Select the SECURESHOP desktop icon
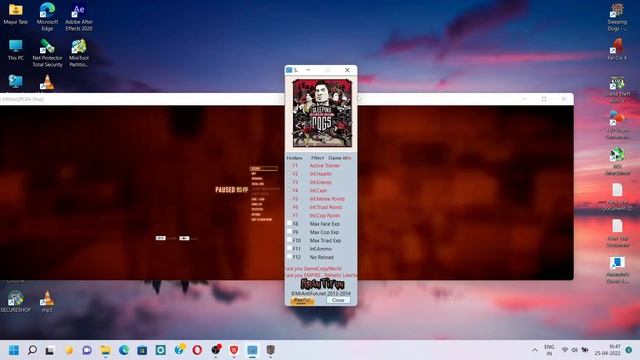 [x=16, y=302]
